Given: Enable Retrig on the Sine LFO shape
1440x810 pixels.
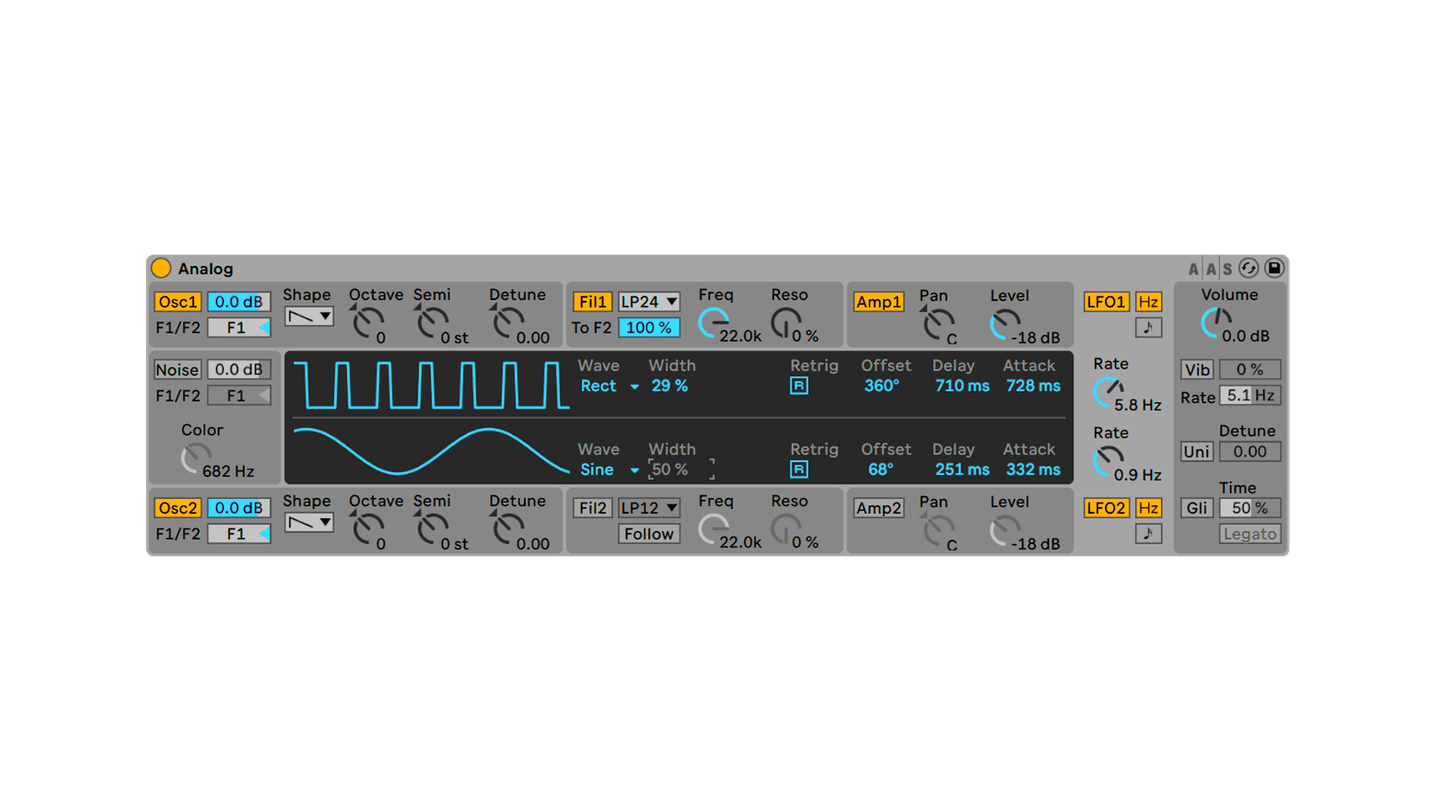Looking at the screenshot, I should [x=798, y=469].
